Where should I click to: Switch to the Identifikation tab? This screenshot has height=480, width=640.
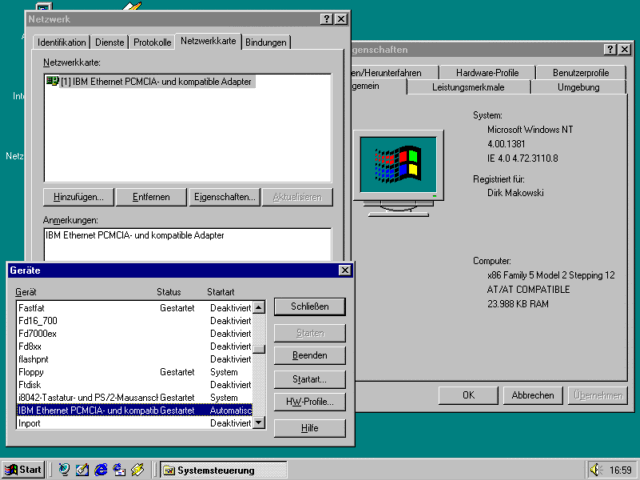(62, 42)
